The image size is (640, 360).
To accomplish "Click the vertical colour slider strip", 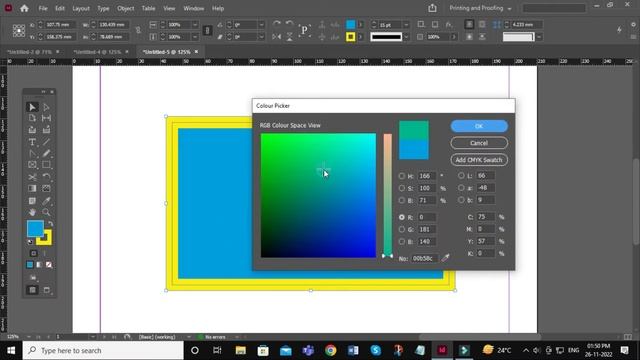I will point(387,195).
